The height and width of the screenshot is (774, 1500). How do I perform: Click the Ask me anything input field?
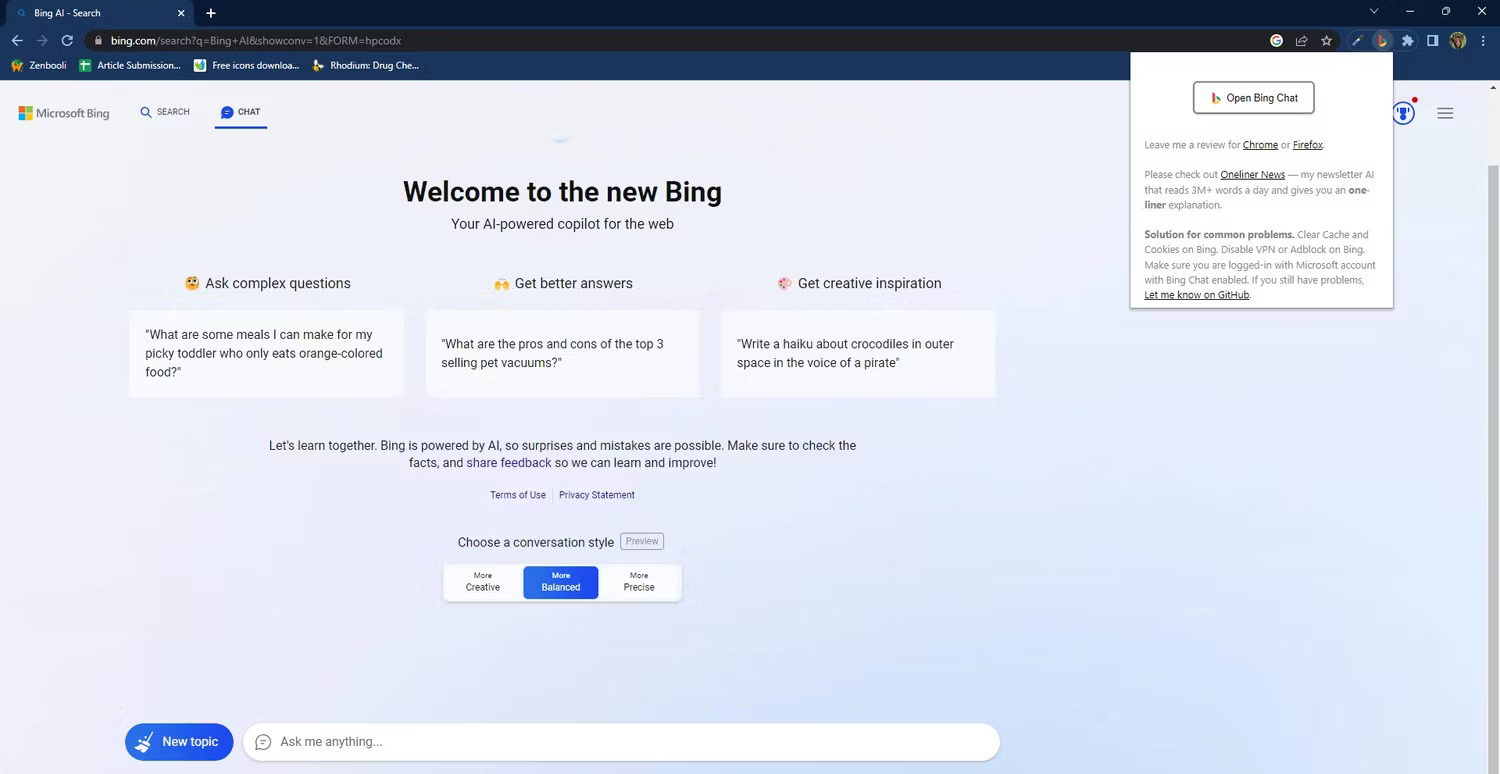pyautogui.click(x=621, y=742)
